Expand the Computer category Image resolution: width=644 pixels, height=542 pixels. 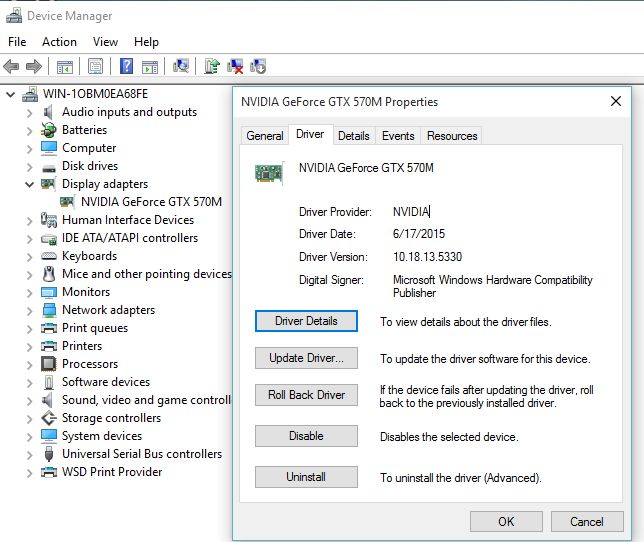29,149
